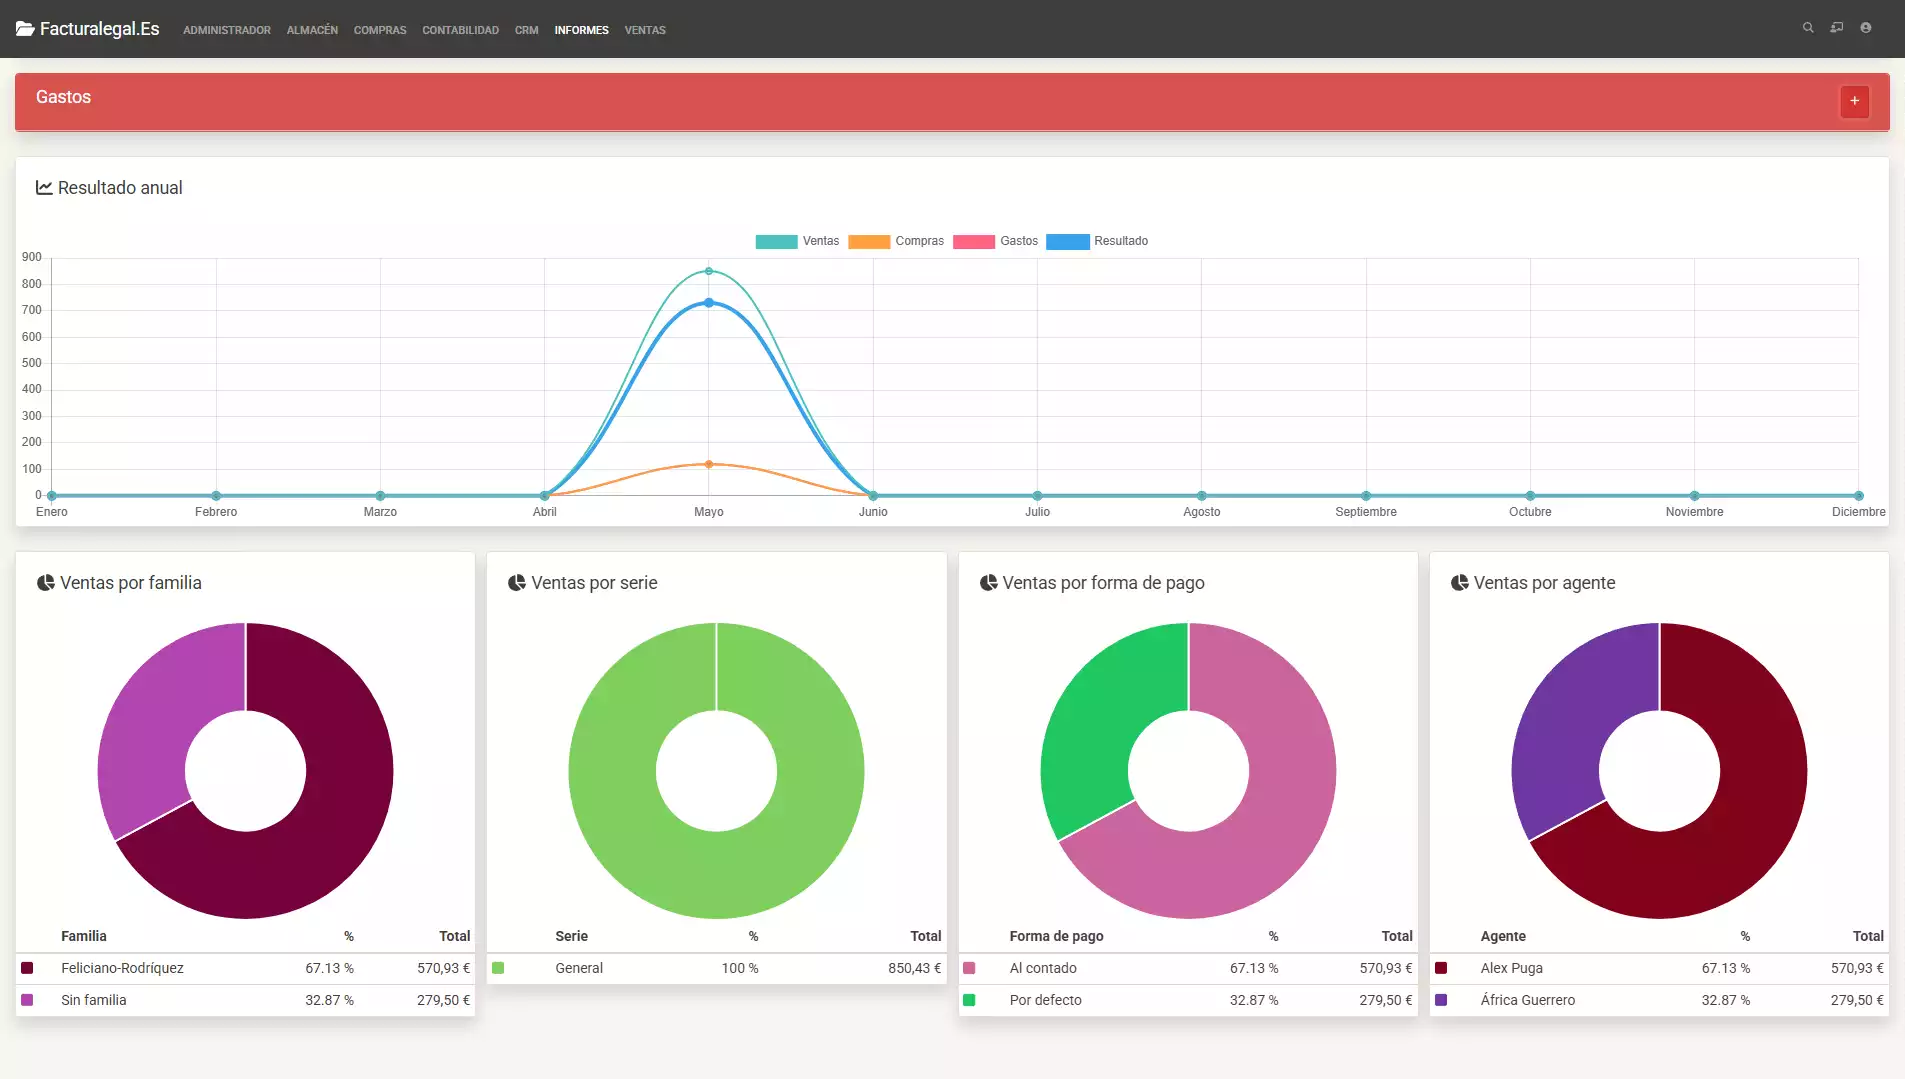
Task: Click the Gastos pink legend swatch
Action: pyautogui.click(x=973, y=241)
